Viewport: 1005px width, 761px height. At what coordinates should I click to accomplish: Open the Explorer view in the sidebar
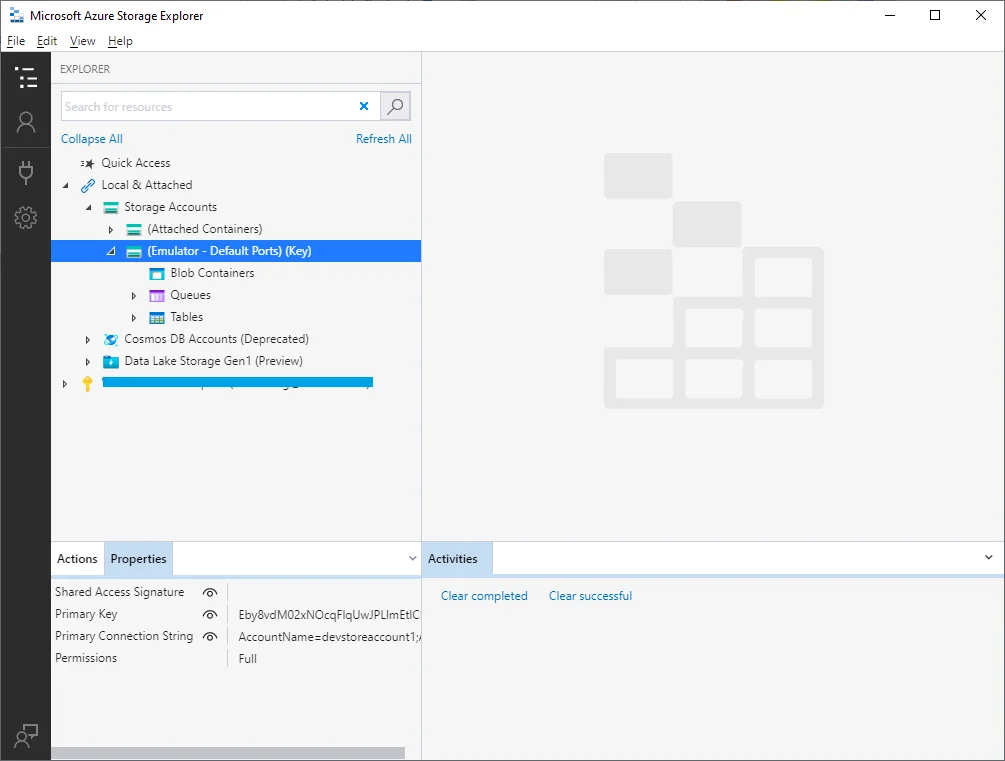(x=26, y=78)
